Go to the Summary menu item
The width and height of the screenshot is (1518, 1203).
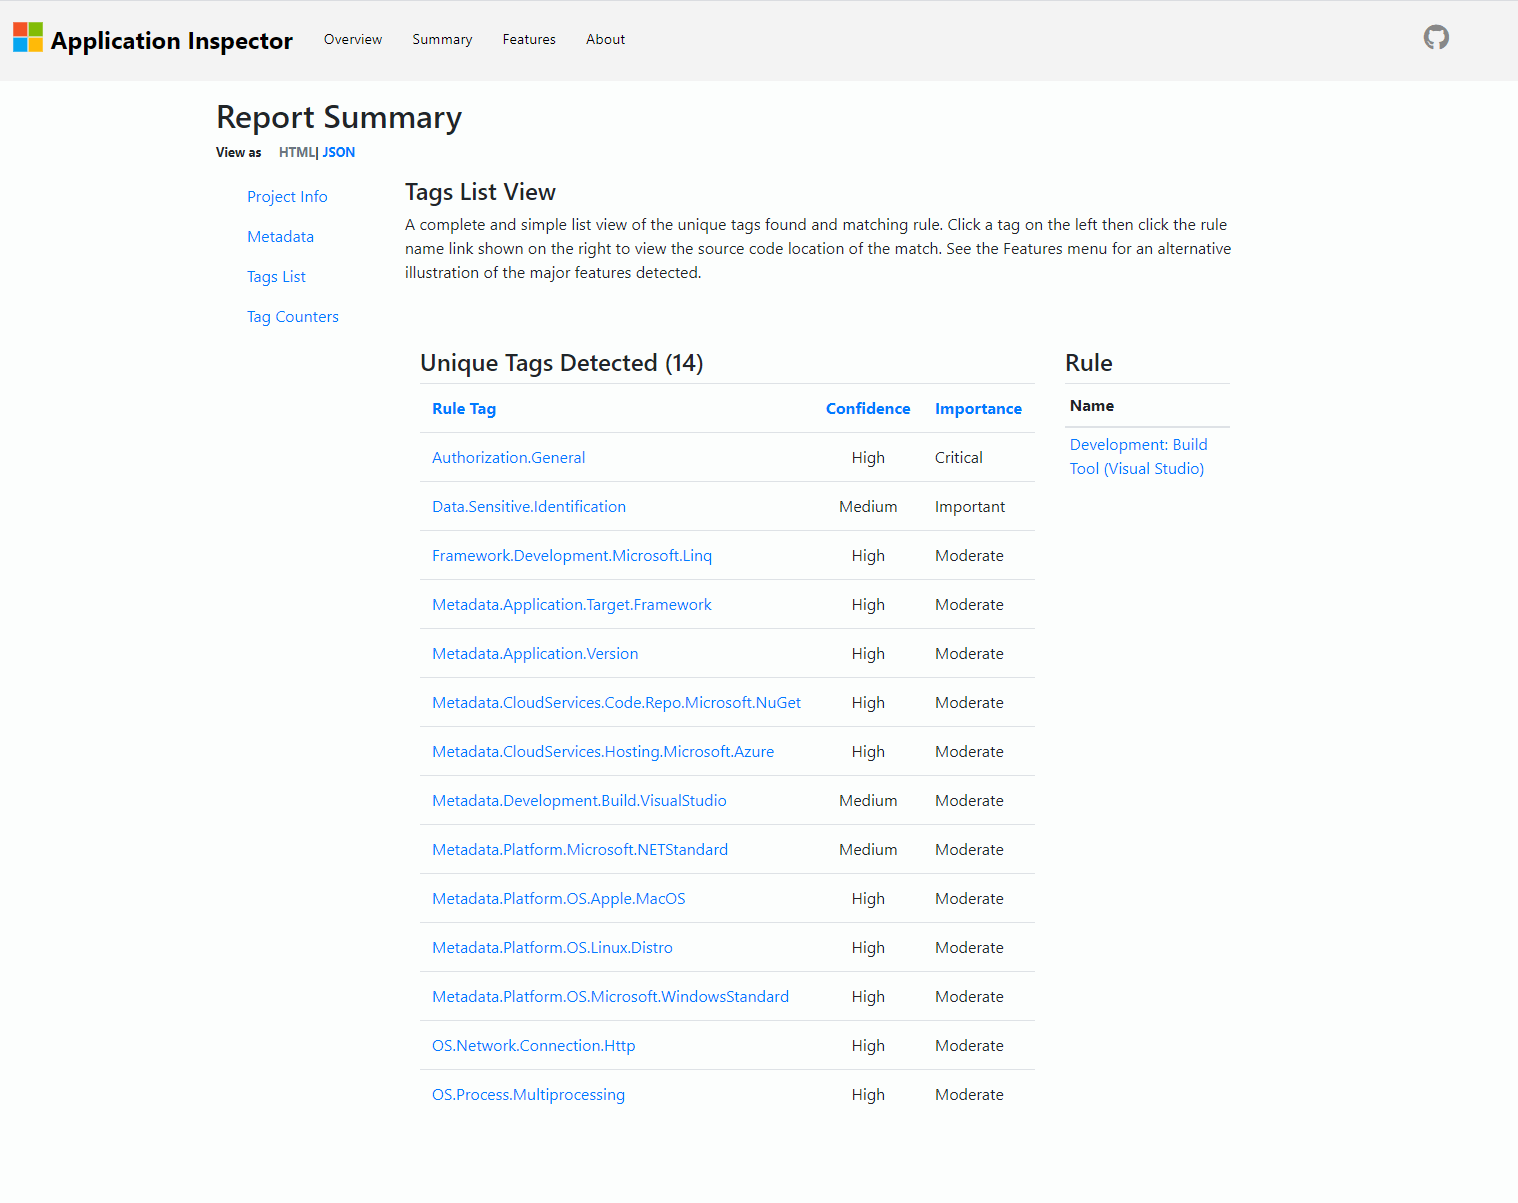coord(442,40)
